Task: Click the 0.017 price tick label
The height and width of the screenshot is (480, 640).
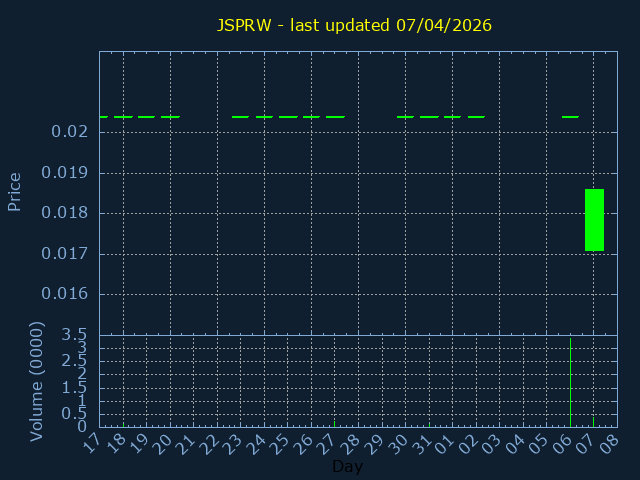Action: coord(65,254)
